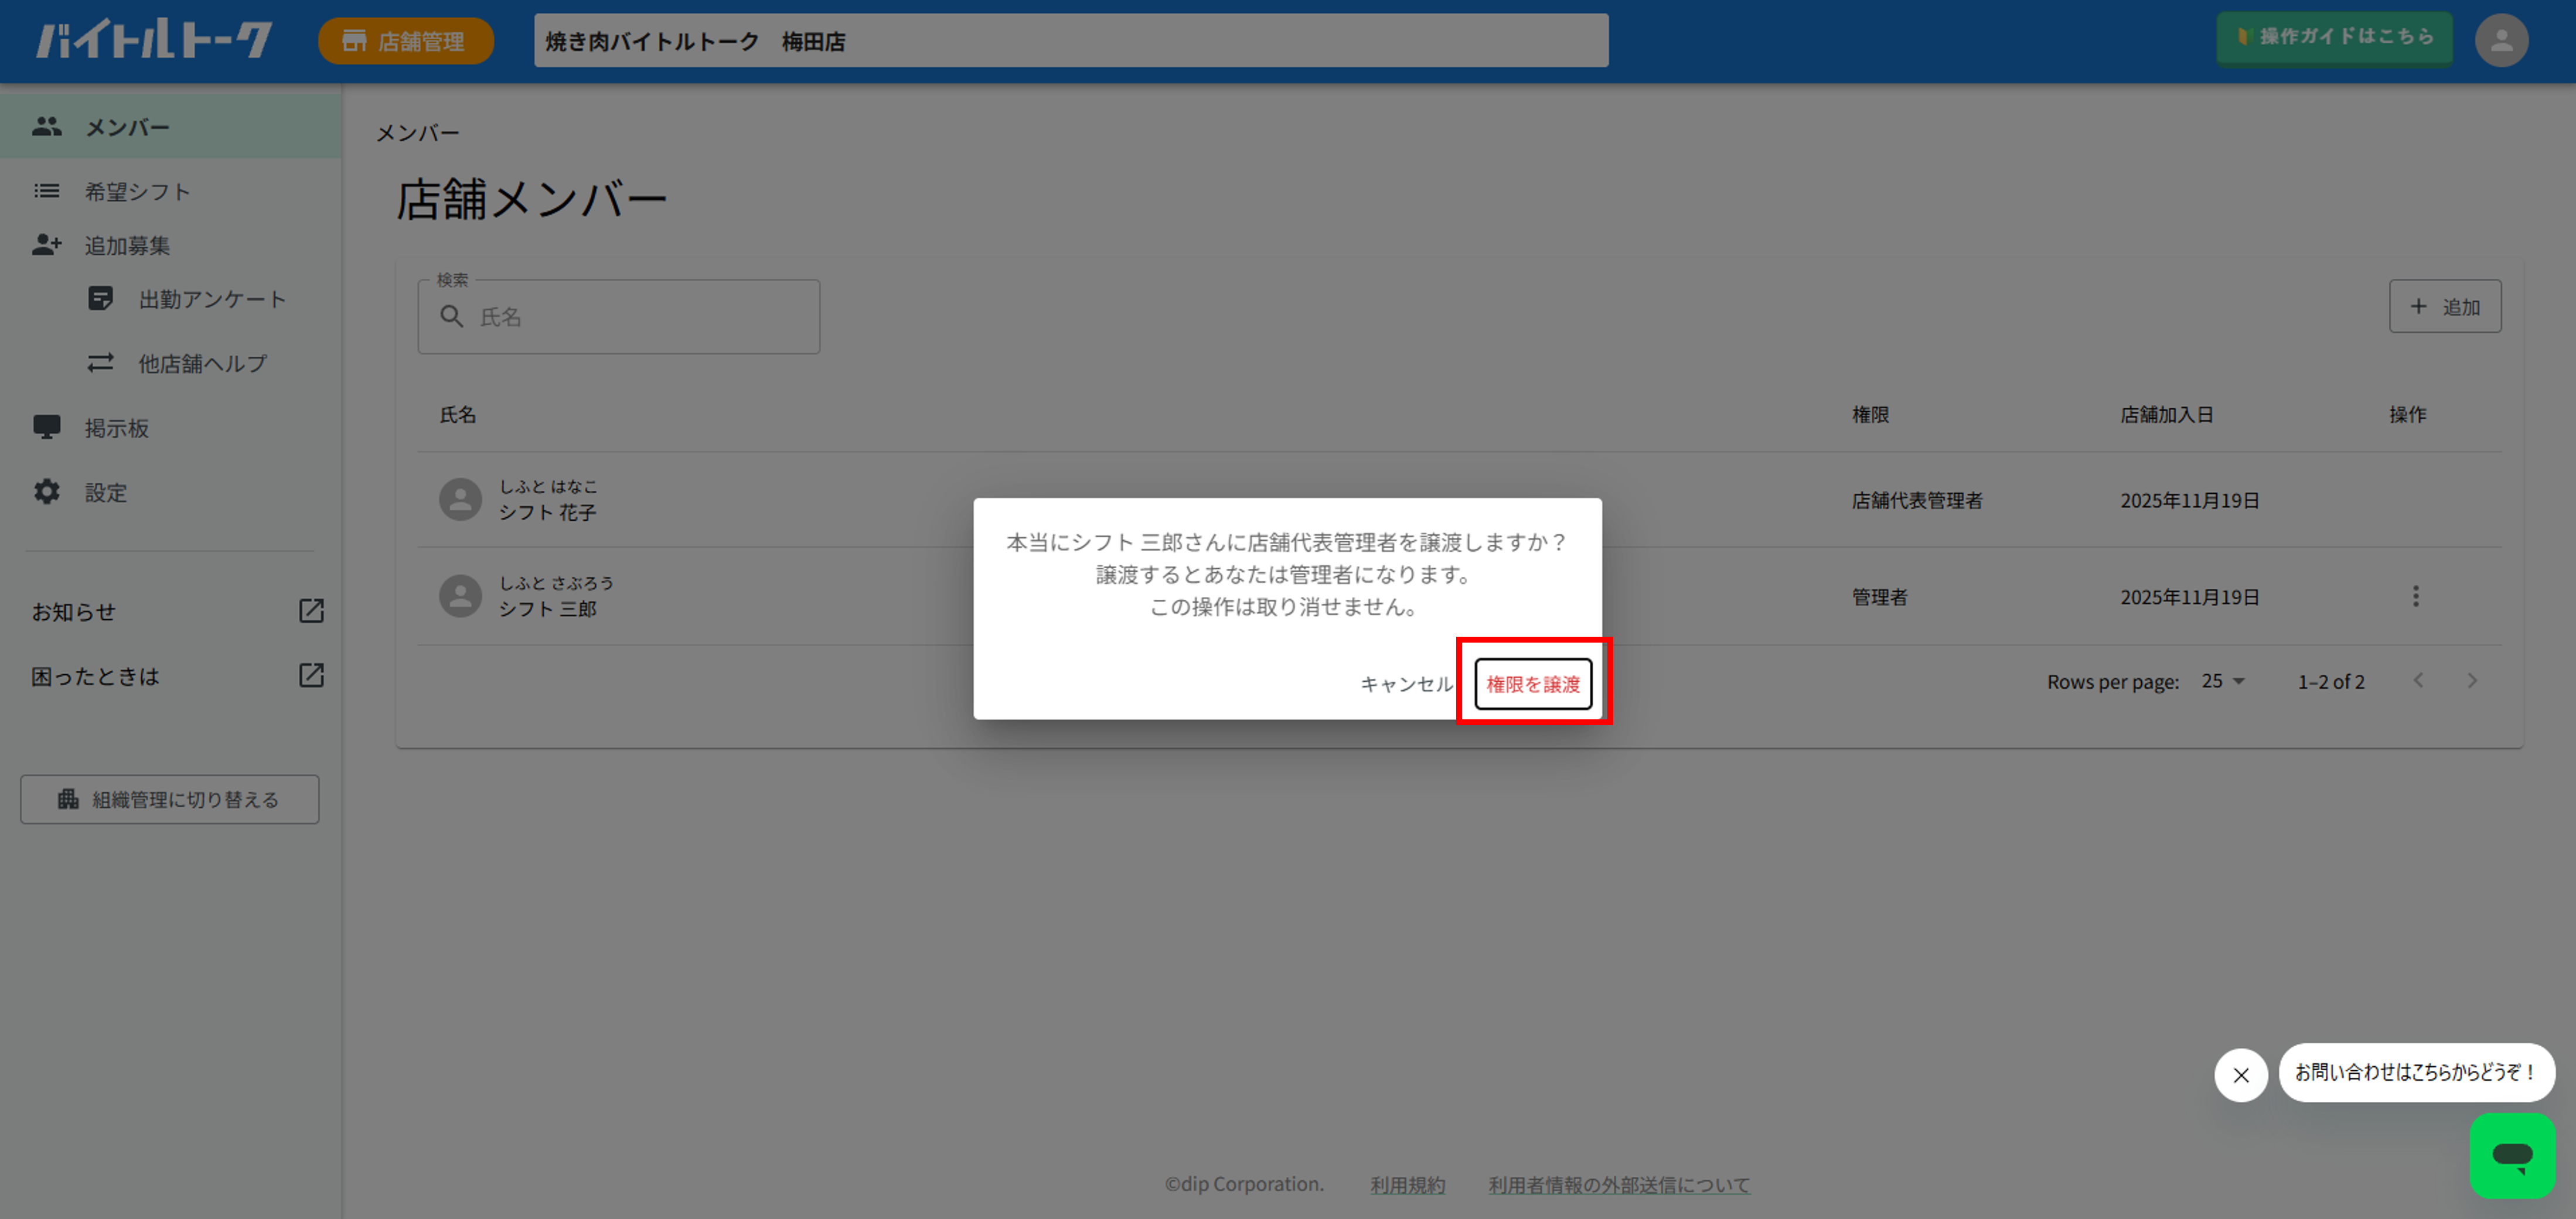Image resolution: width=2576 pixels, height=1219 pixels.
Task: Focus the 氏名 search field
Action: [x=619, y=317]
